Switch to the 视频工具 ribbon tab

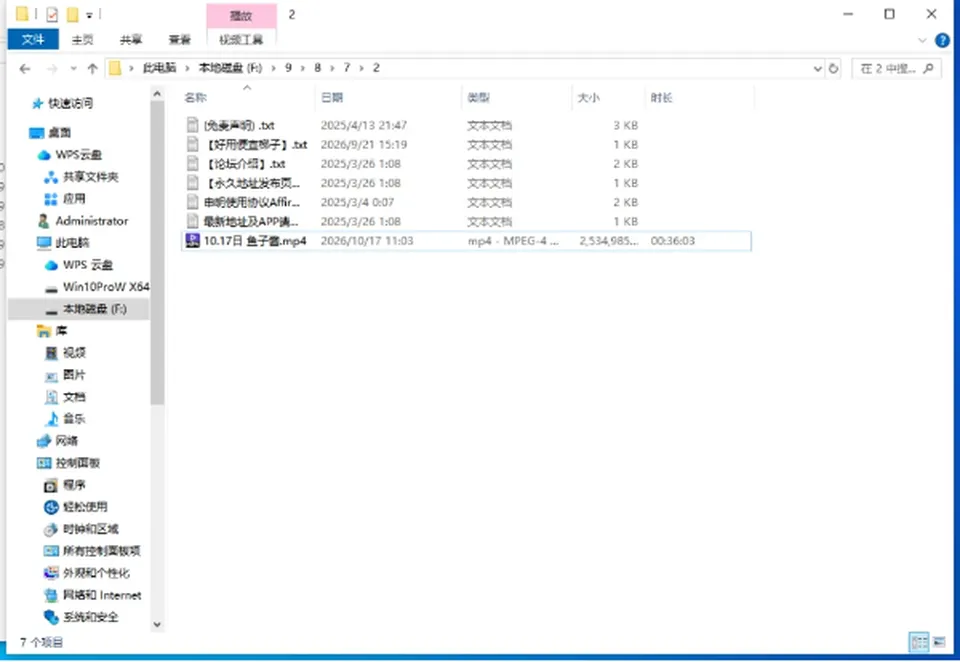(241, 40)
